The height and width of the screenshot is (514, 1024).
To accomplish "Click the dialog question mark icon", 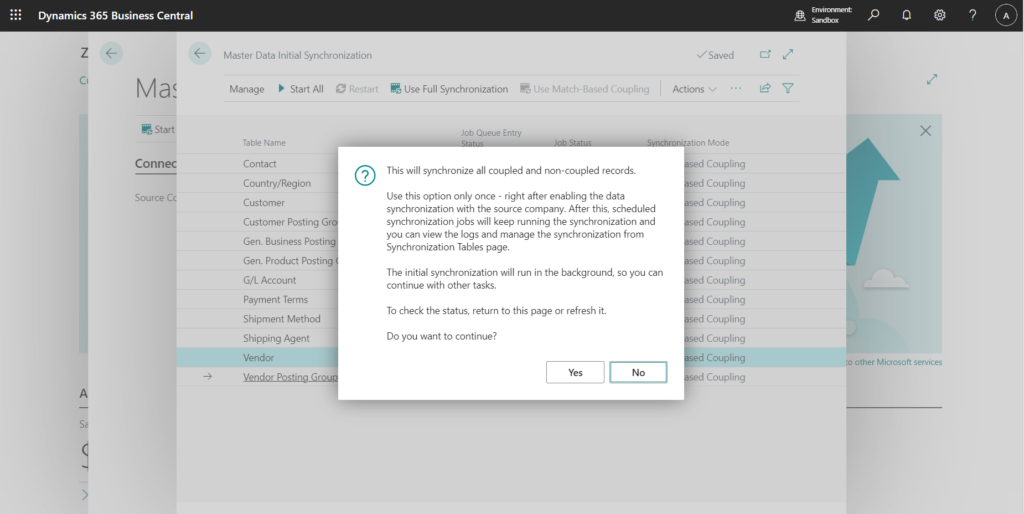I will (x=365, y=175).
